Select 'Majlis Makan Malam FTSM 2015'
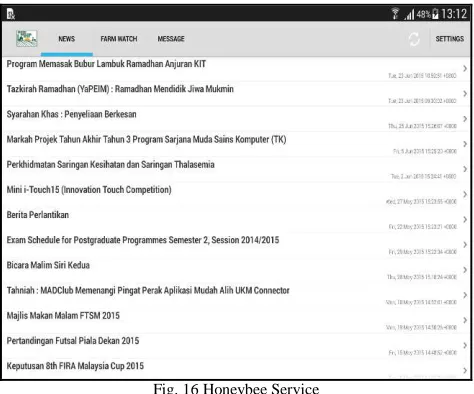474x394 pixels. (63, 316)
